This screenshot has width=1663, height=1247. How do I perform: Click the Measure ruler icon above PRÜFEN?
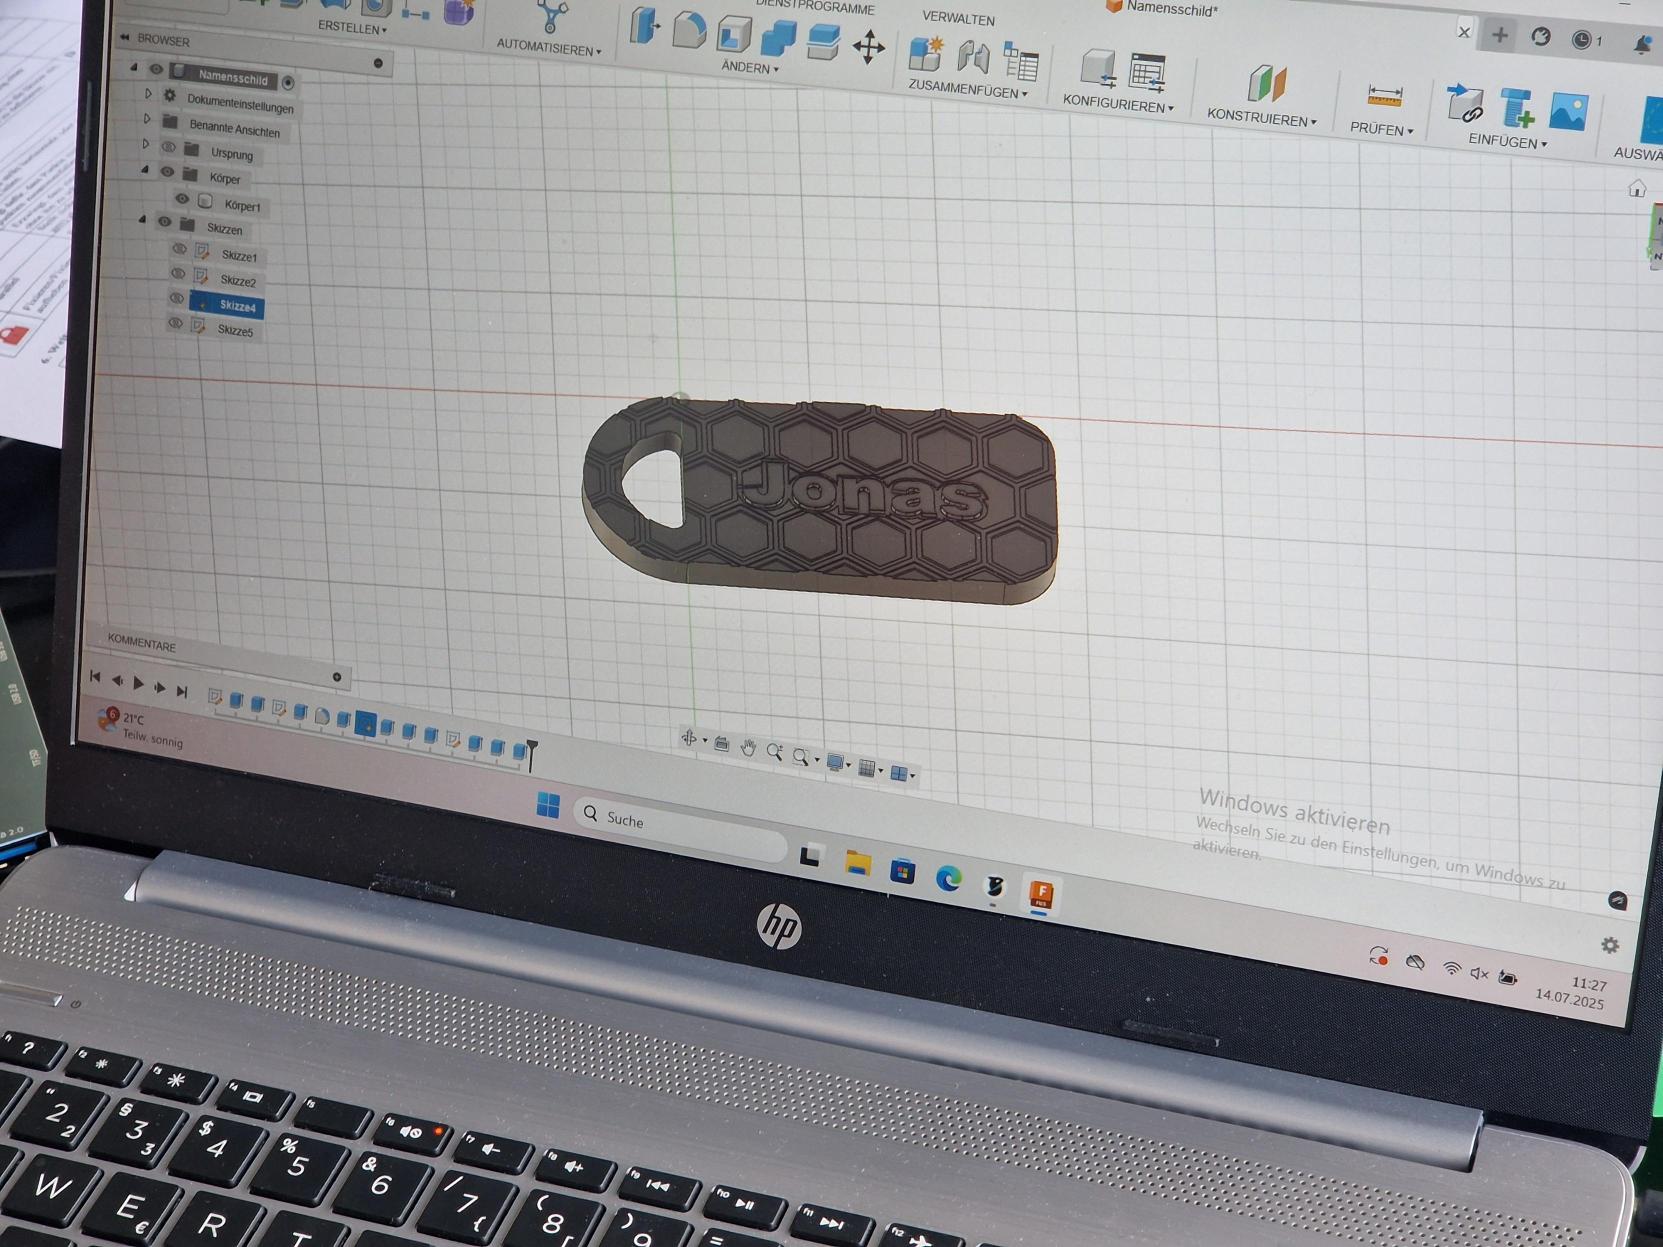coord(1384,96)
